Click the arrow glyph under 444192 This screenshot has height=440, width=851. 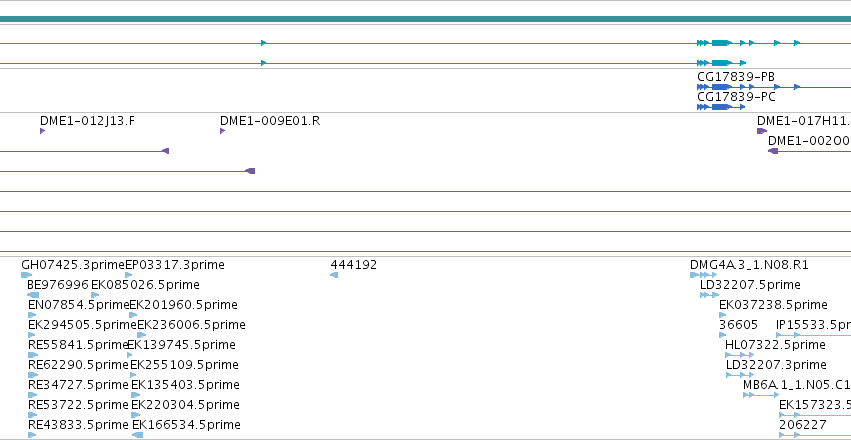(x=334, y=275)
